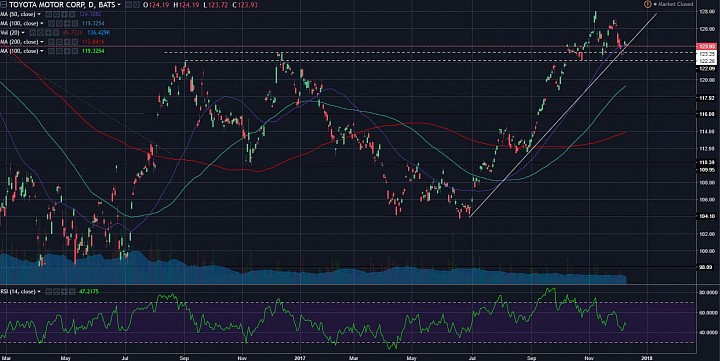The height and width of the screenshot is (361, 720).
Task: Open the Vol (20) settings gear icon
Action: click(40, 33)
